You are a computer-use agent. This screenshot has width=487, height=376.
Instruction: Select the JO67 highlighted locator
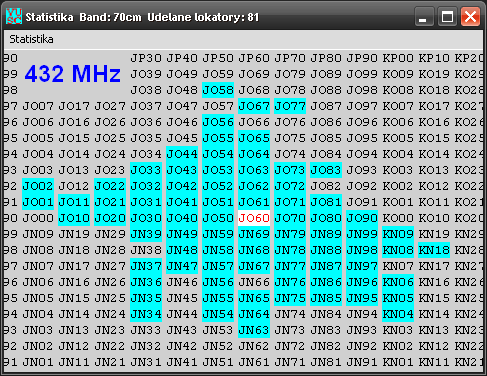(x=254, y=106)
